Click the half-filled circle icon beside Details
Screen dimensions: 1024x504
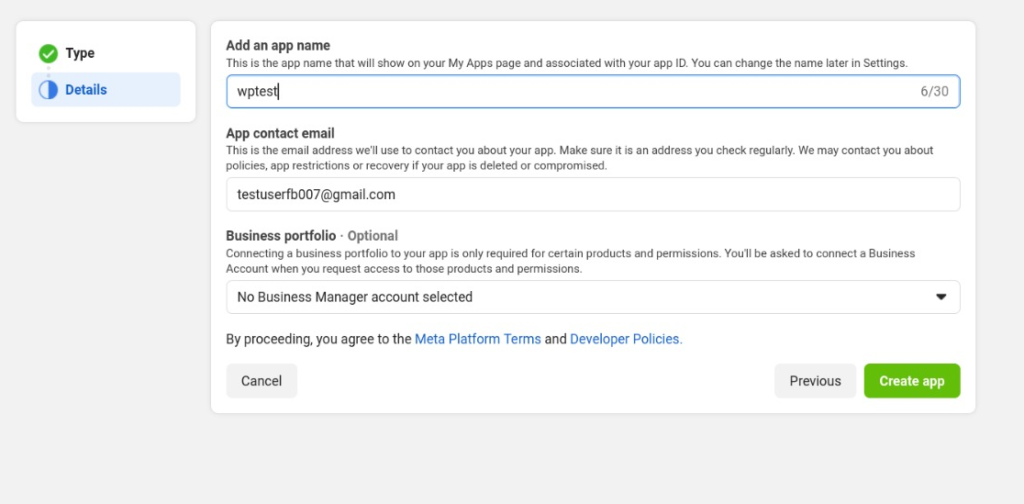coord(48,90)
